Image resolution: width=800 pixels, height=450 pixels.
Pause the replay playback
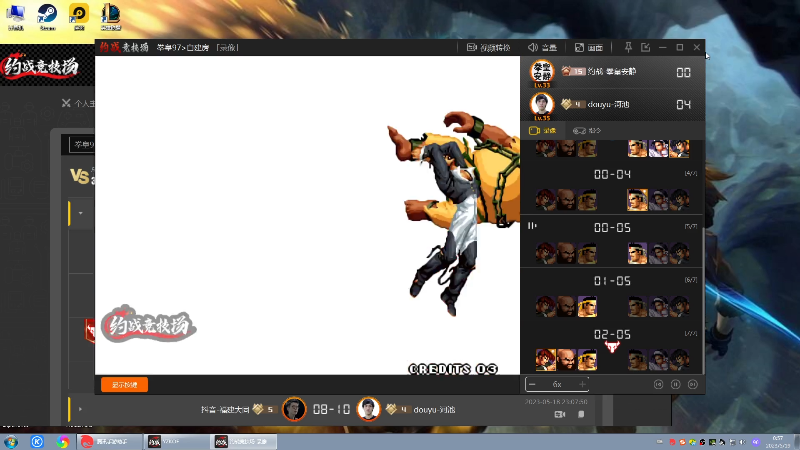tap(675, 384)
